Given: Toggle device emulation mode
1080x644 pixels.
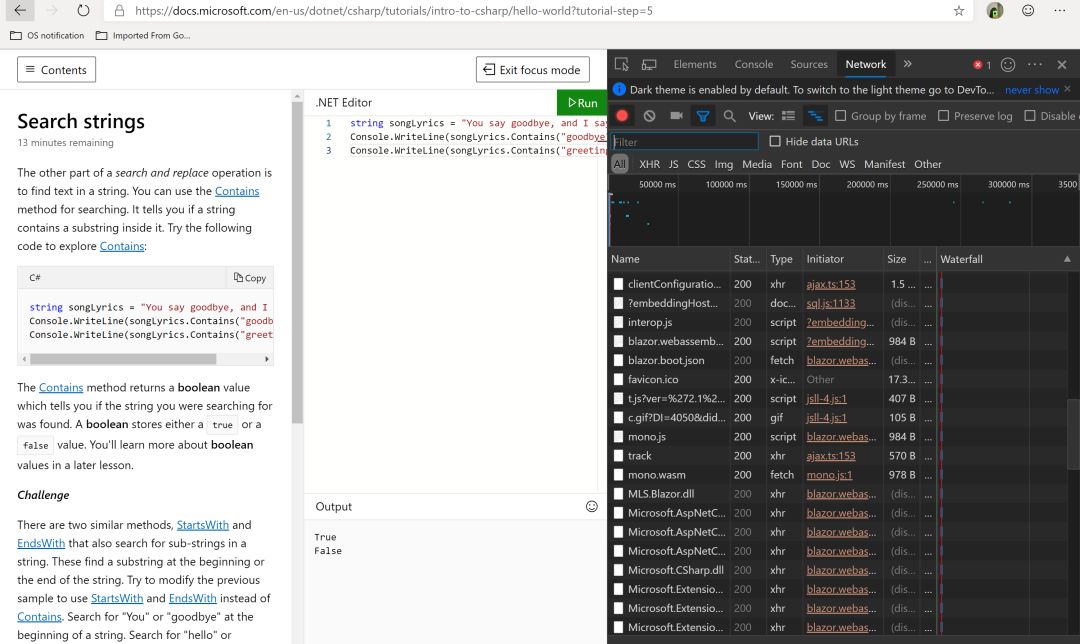Looking at the screenshot, I should pos(649,64).
